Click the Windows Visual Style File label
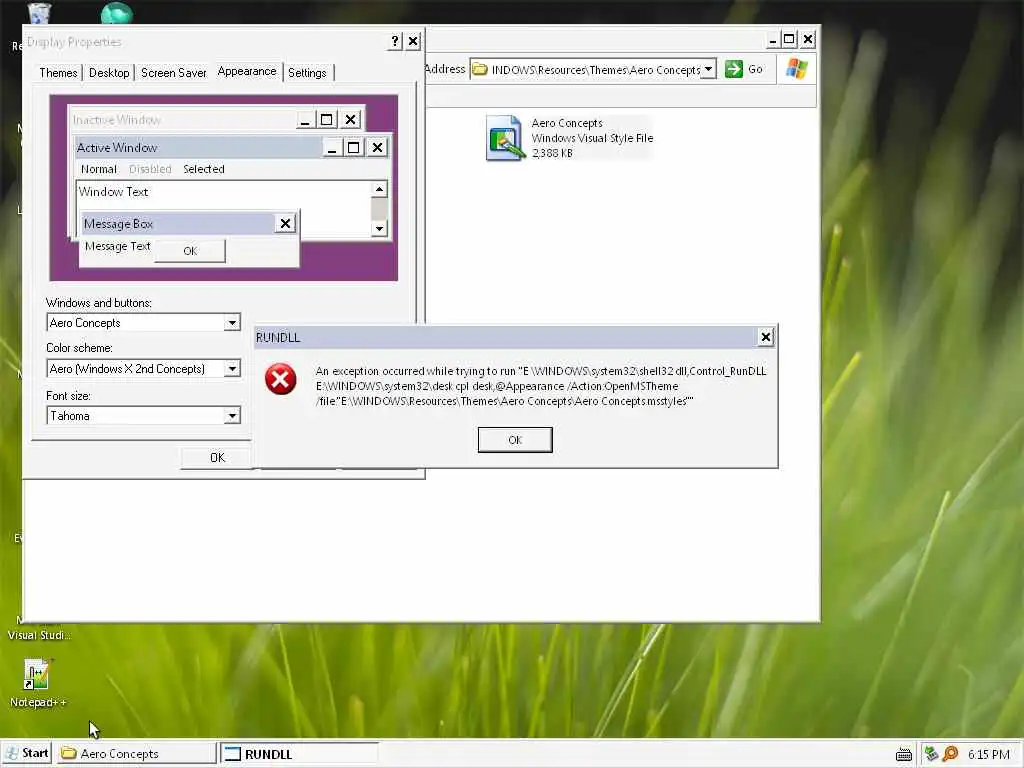Image resolution: width=1024 pixels, height=768 pixels. (592, 138)
